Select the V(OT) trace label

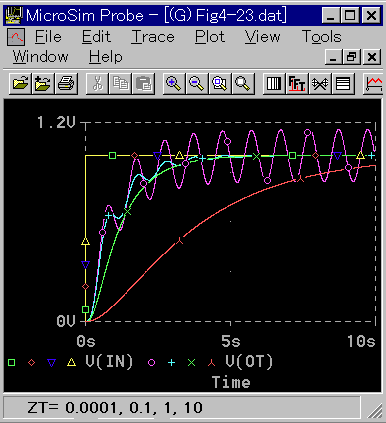[249, 362]
